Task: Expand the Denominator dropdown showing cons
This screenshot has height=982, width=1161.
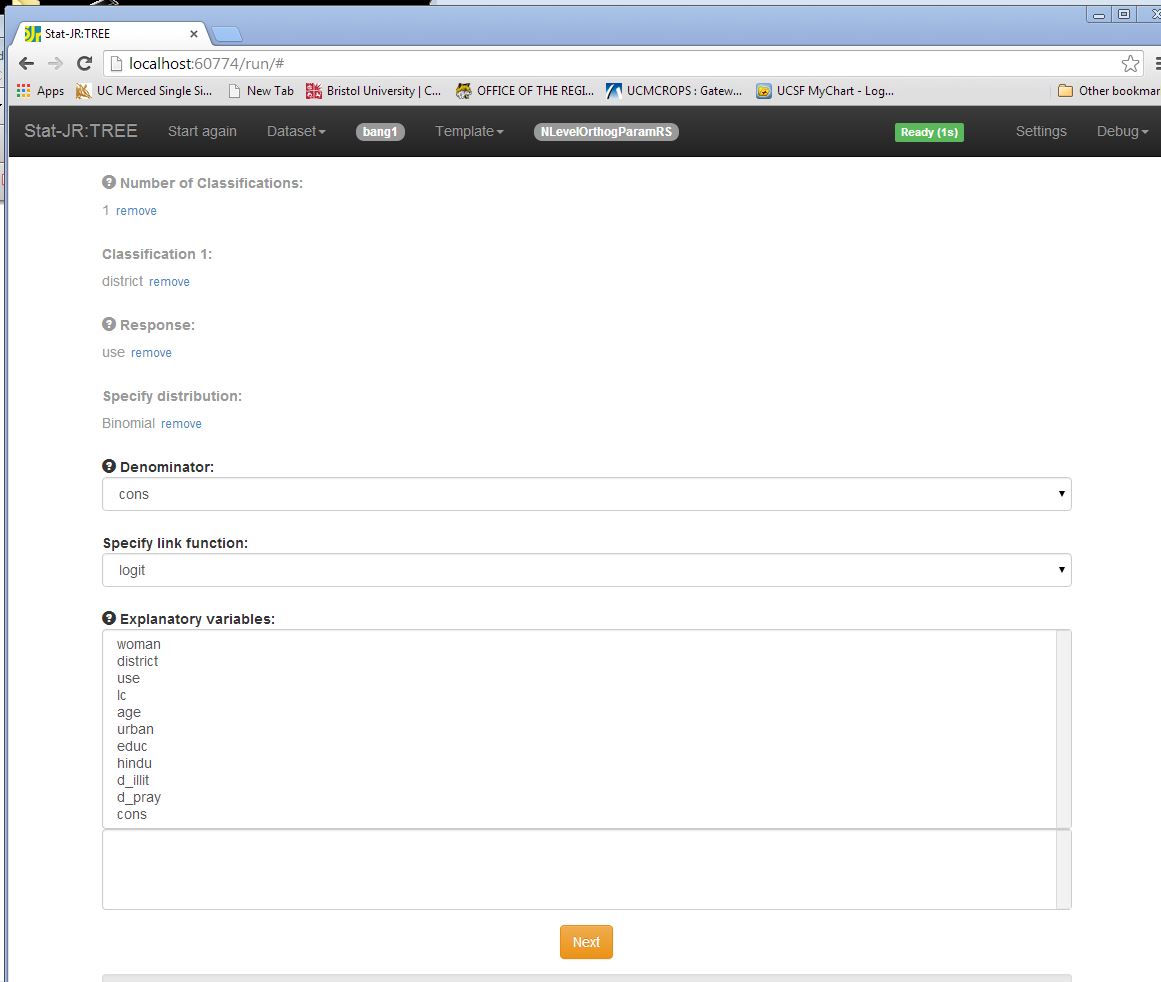Action: [586, 494]
